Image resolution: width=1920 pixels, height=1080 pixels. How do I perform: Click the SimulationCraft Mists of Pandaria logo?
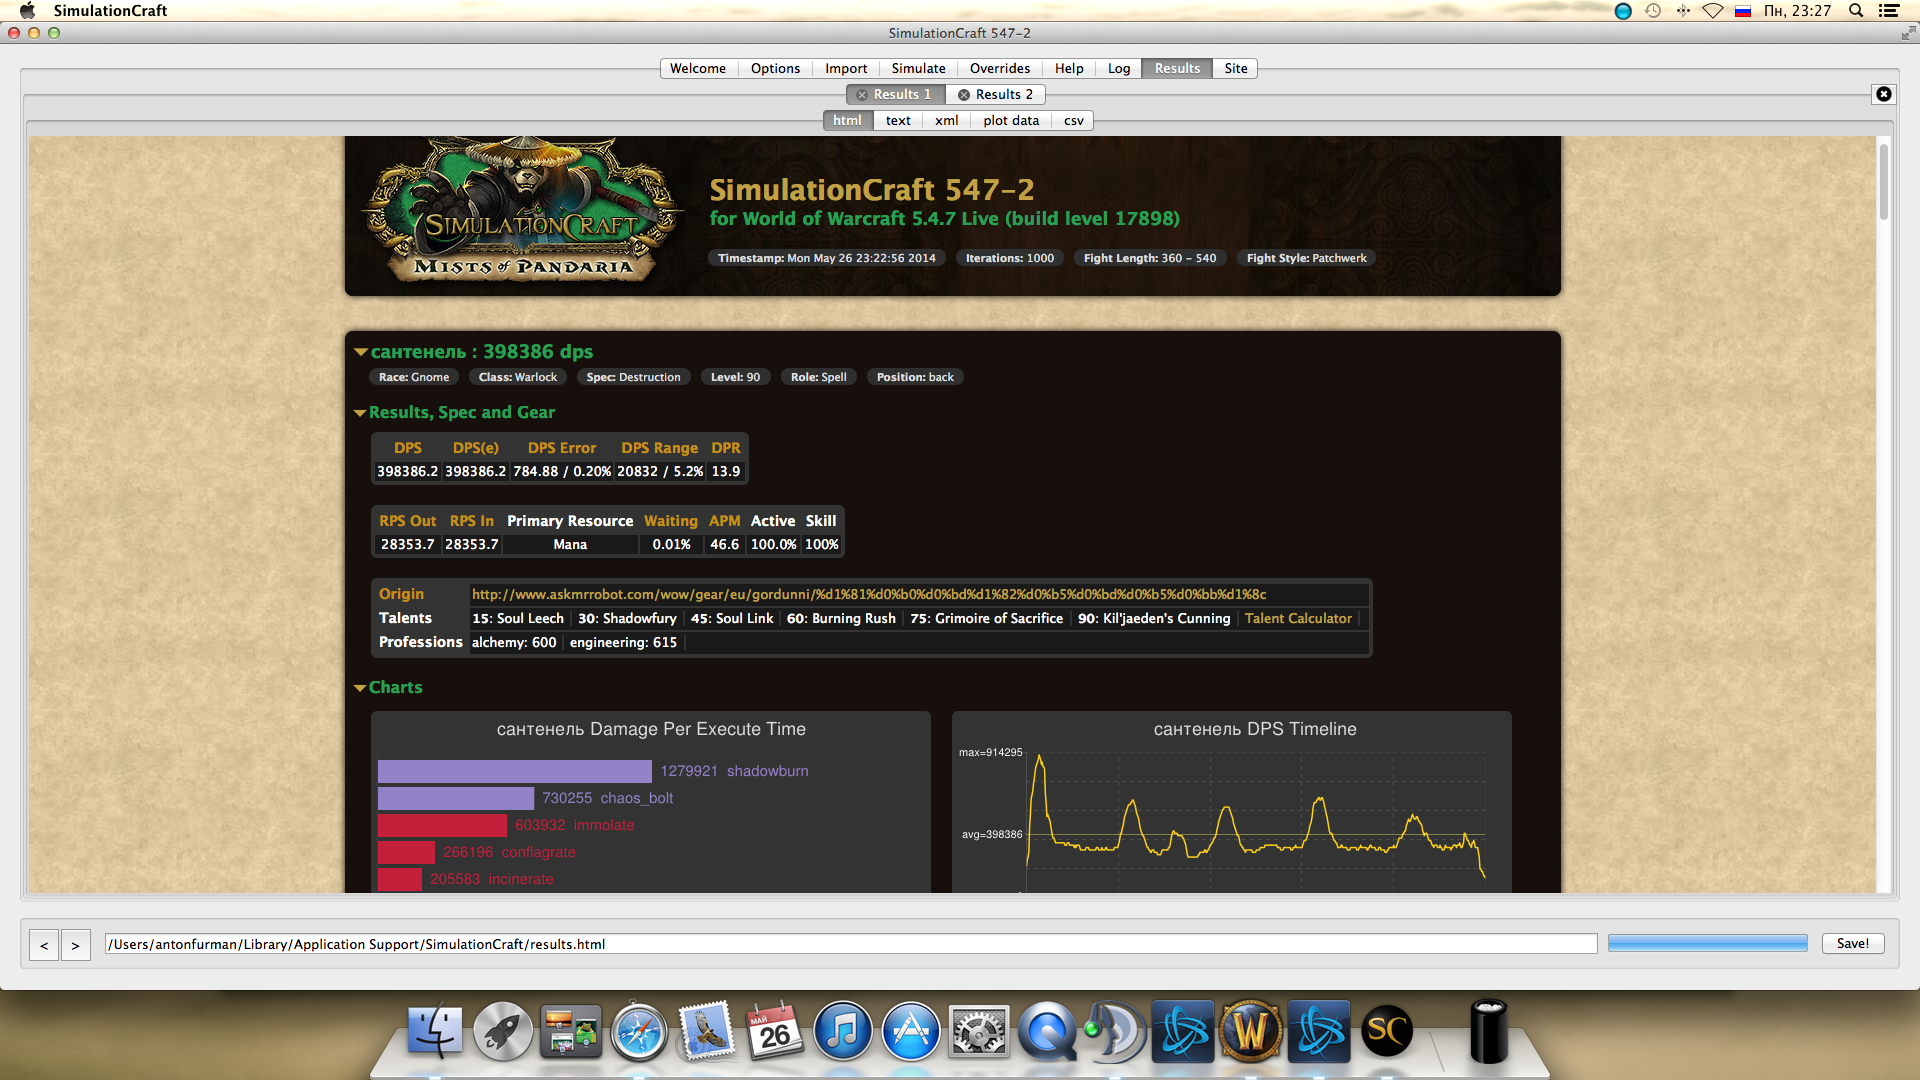click(523, 212)
